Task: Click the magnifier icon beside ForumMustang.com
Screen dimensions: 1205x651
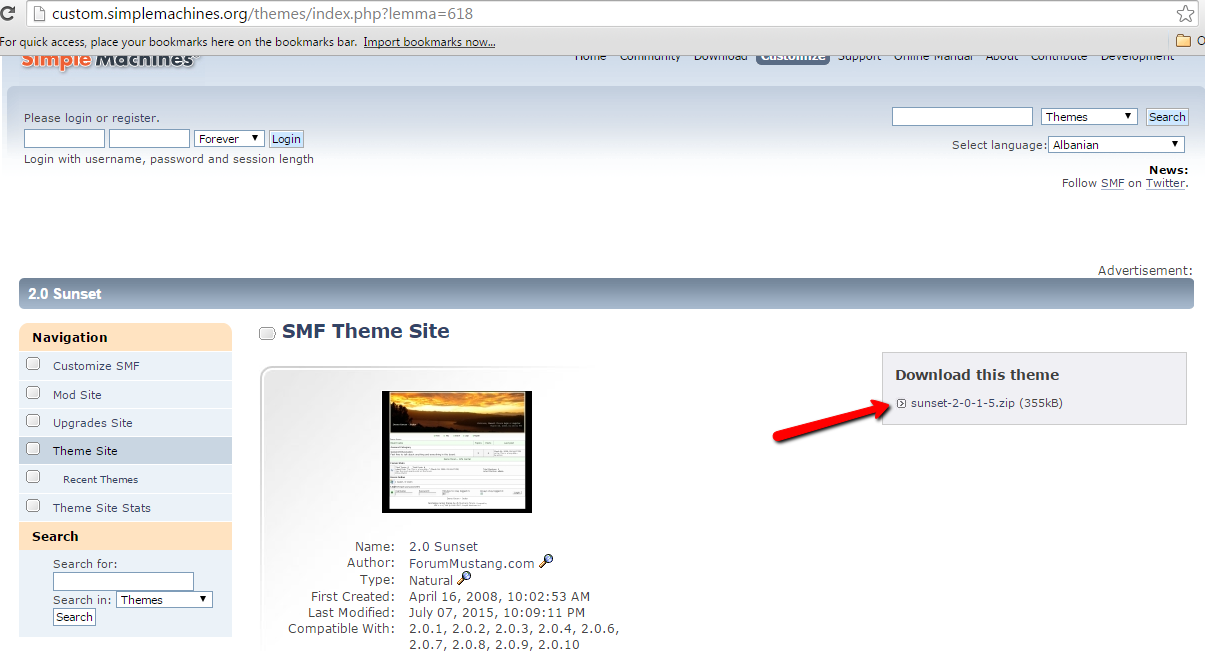Action: (546, 562)
